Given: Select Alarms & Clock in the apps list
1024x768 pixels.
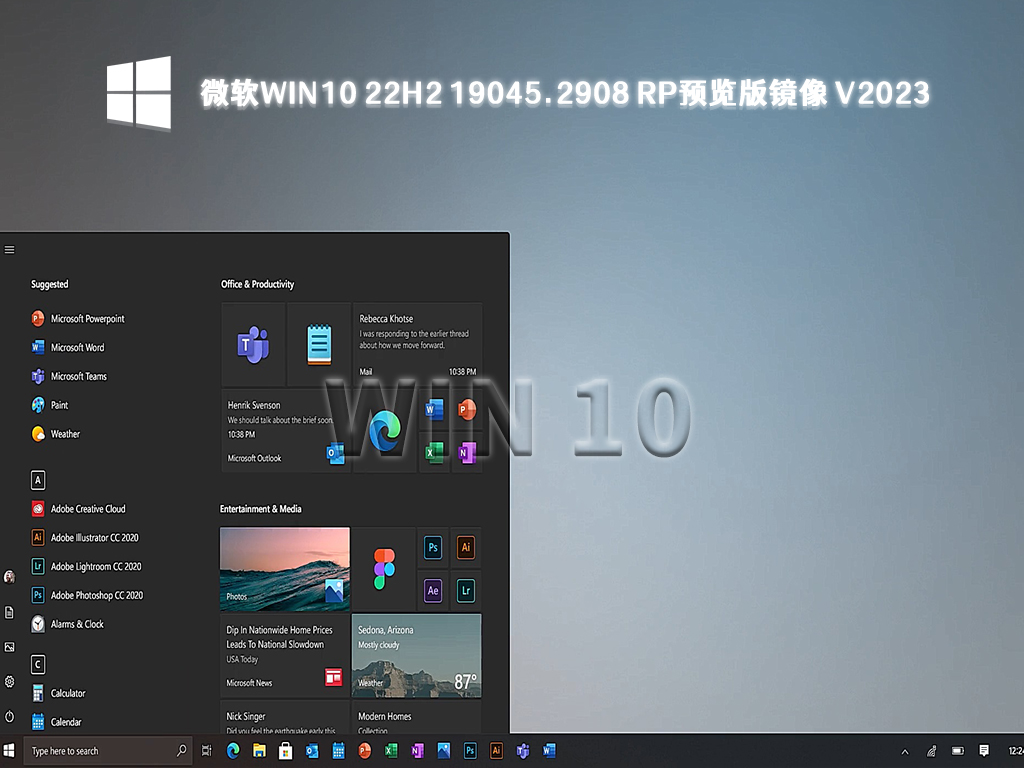Looking at the screenshot, I should point(78,624).
